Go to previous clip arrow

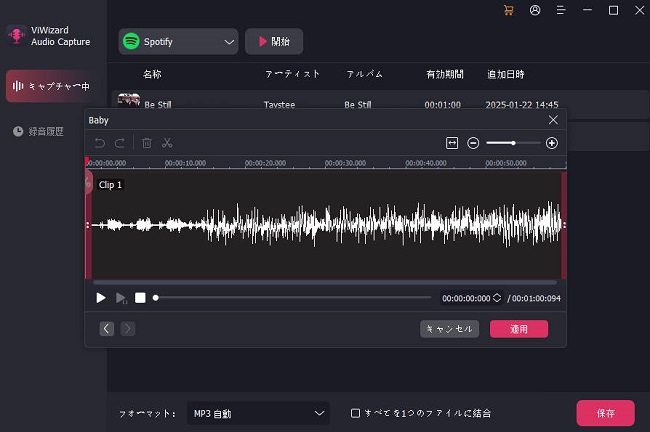pos(107,329)
